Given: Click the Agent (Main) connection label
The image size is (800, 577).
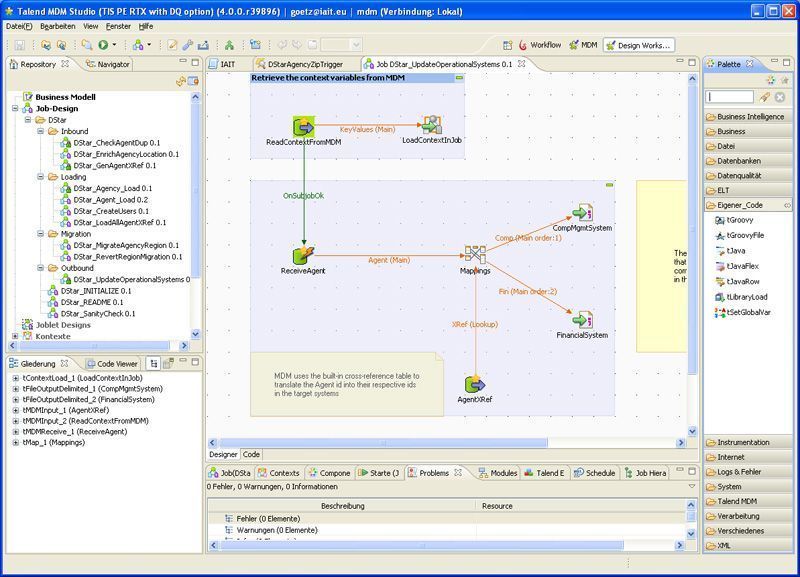Looking at the screenshot, I should [x=389, y=260].
